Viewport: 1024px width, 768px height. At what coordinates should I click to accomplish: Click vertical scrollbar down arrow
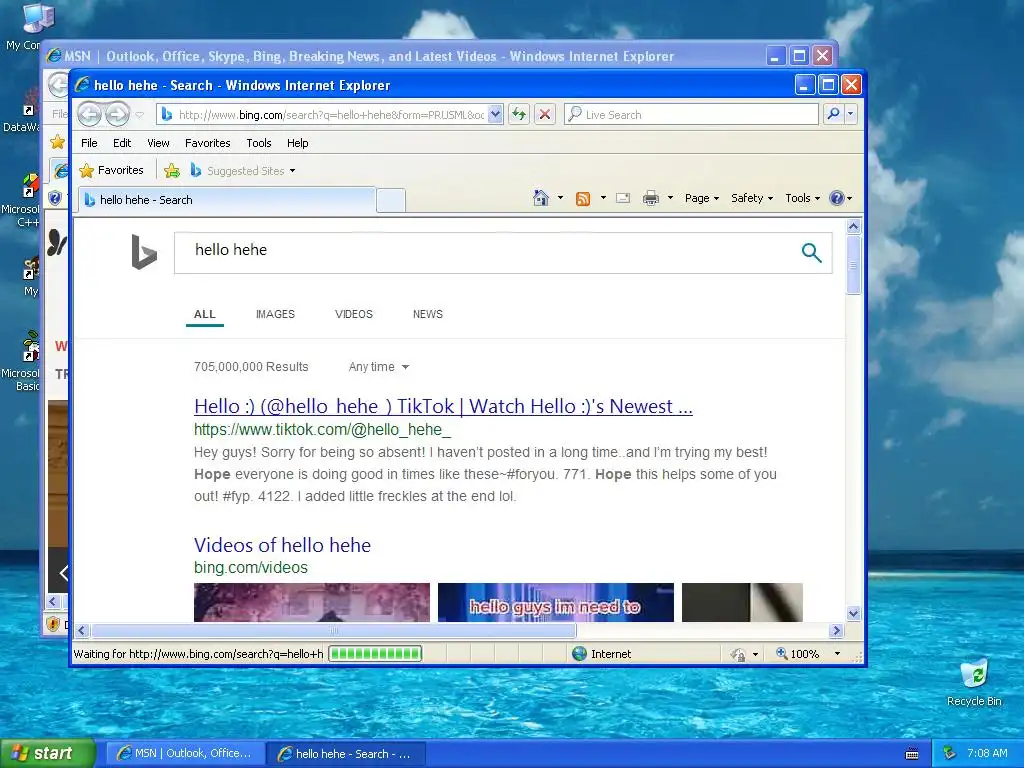(854, 613)
